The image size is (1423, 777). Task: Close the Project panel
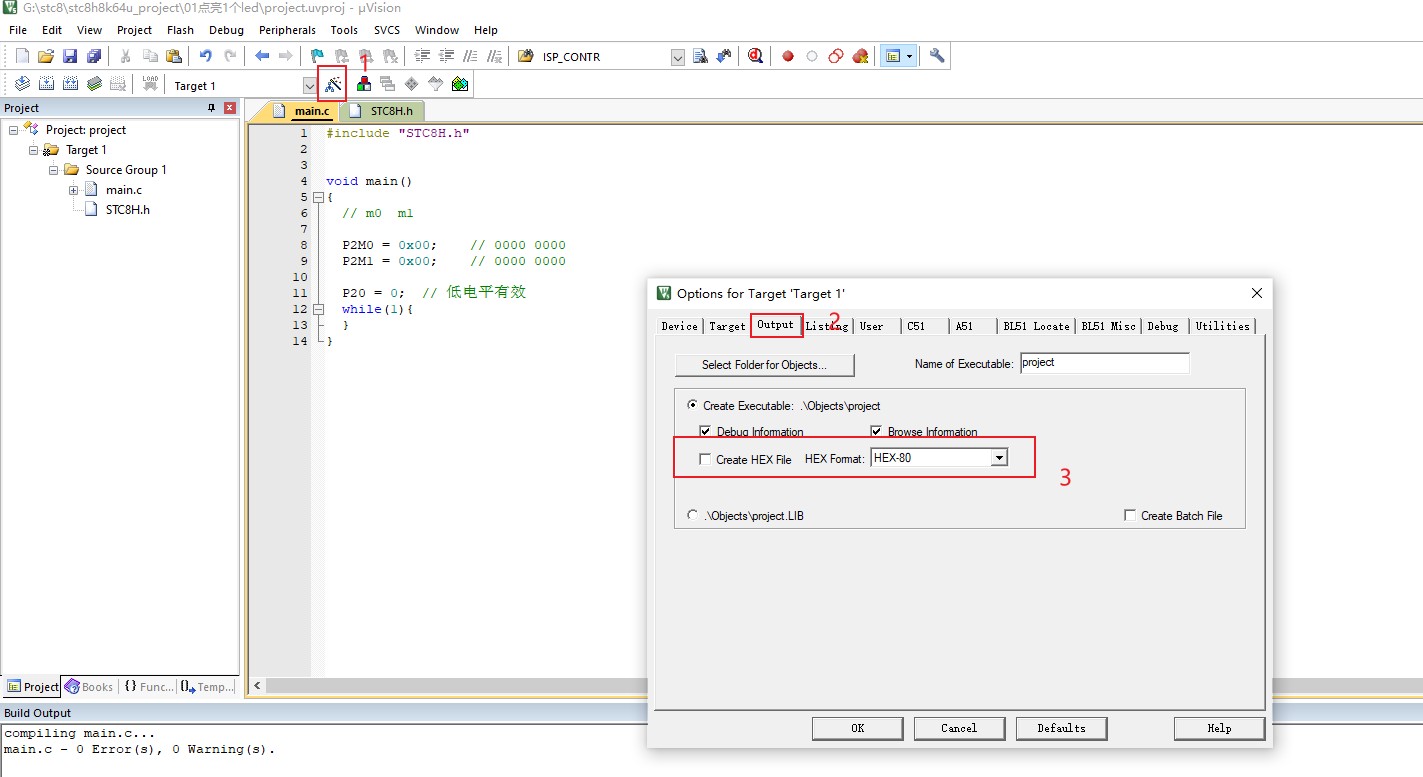tap(230, 108)
